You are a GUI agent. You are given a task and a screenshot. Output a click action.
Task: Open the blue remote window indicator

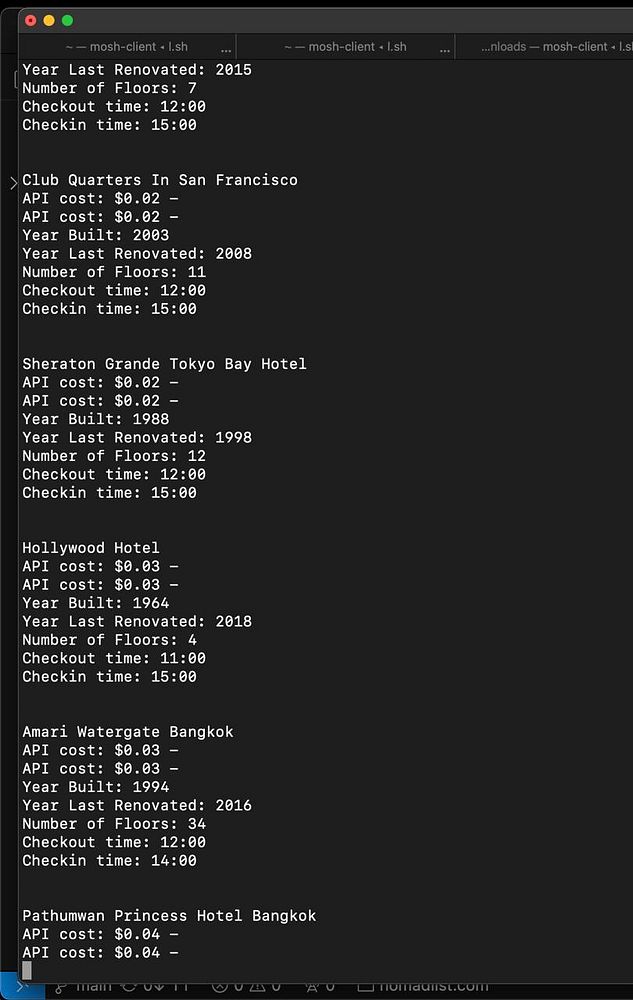pyautogui.click(x=22, y=987)
